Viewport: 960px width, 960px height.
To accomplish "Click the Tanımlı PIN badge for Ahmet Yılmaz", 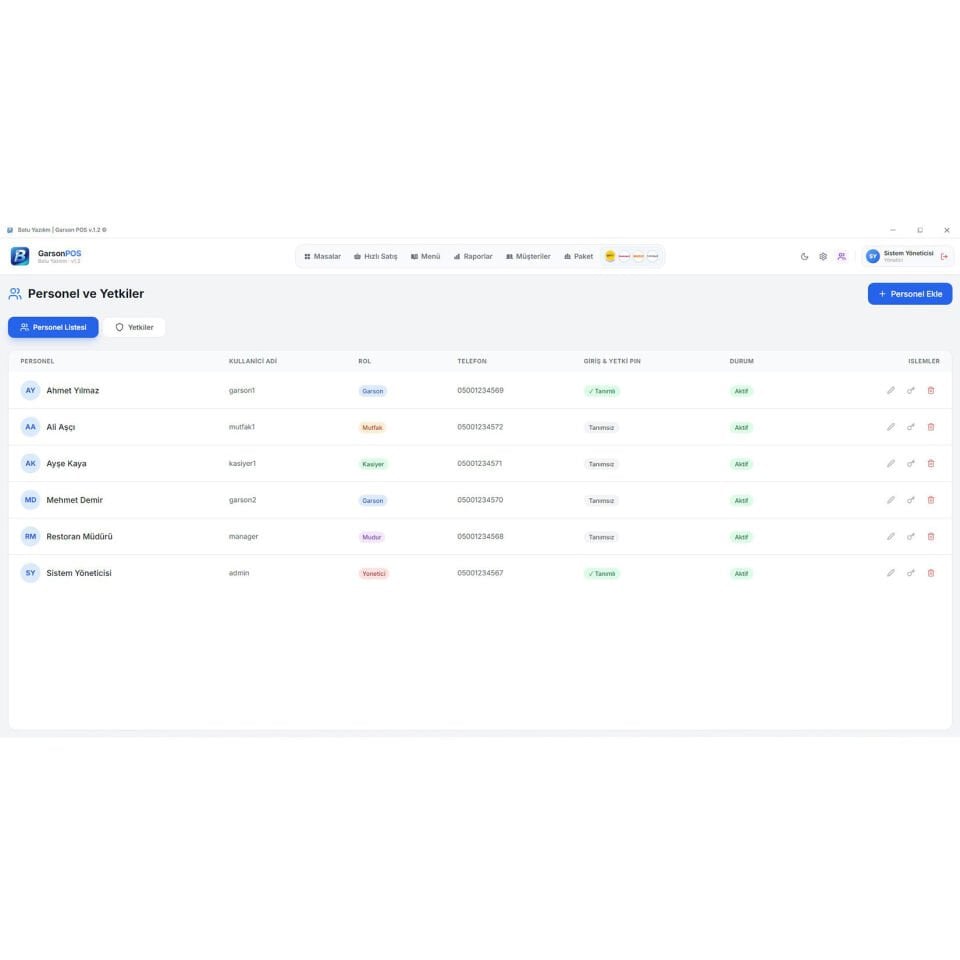I will (x=602, y=391).
